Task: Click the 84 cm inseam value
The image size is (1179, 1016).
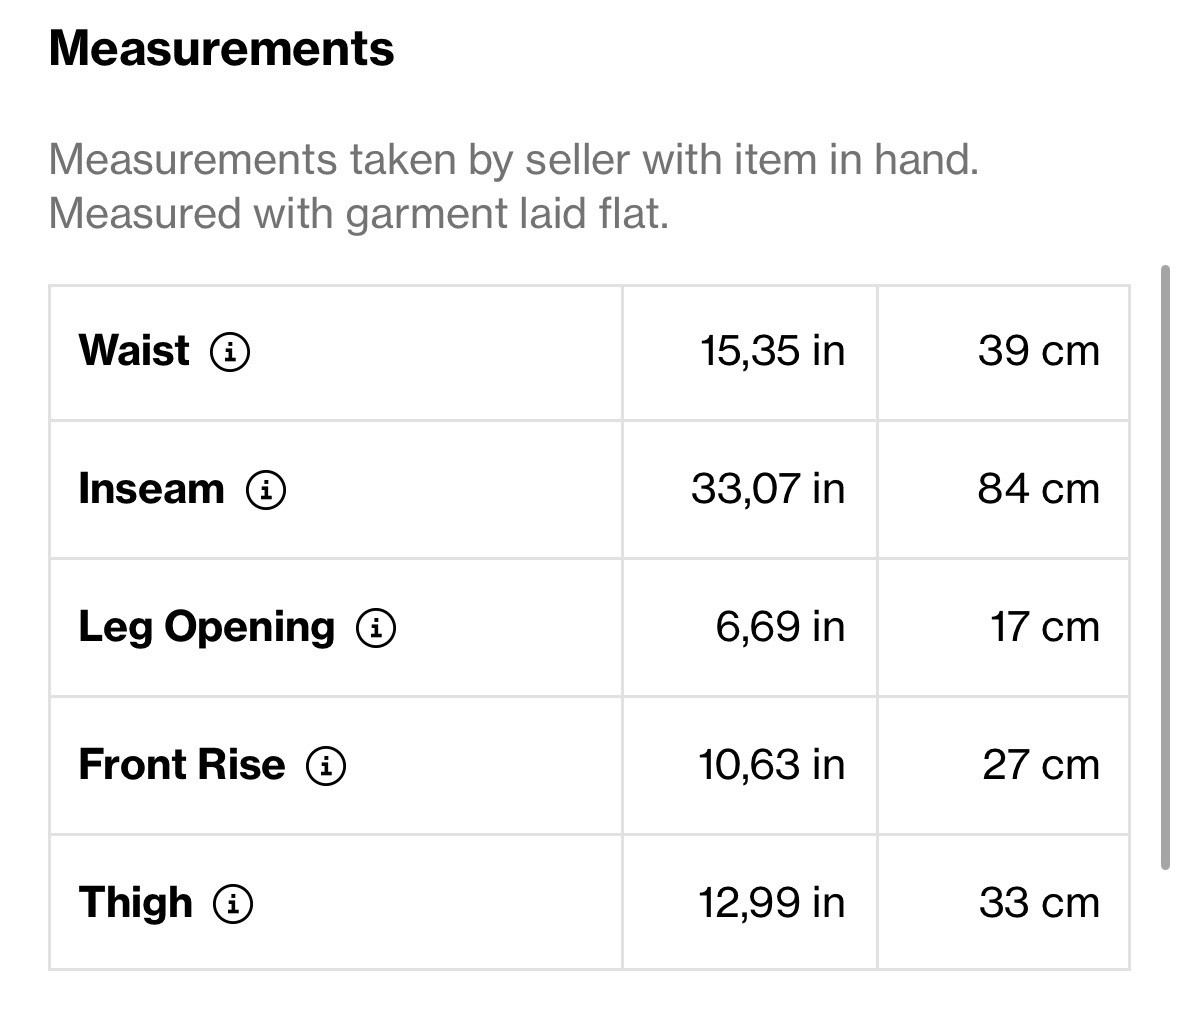Action: coord(1038,490)
